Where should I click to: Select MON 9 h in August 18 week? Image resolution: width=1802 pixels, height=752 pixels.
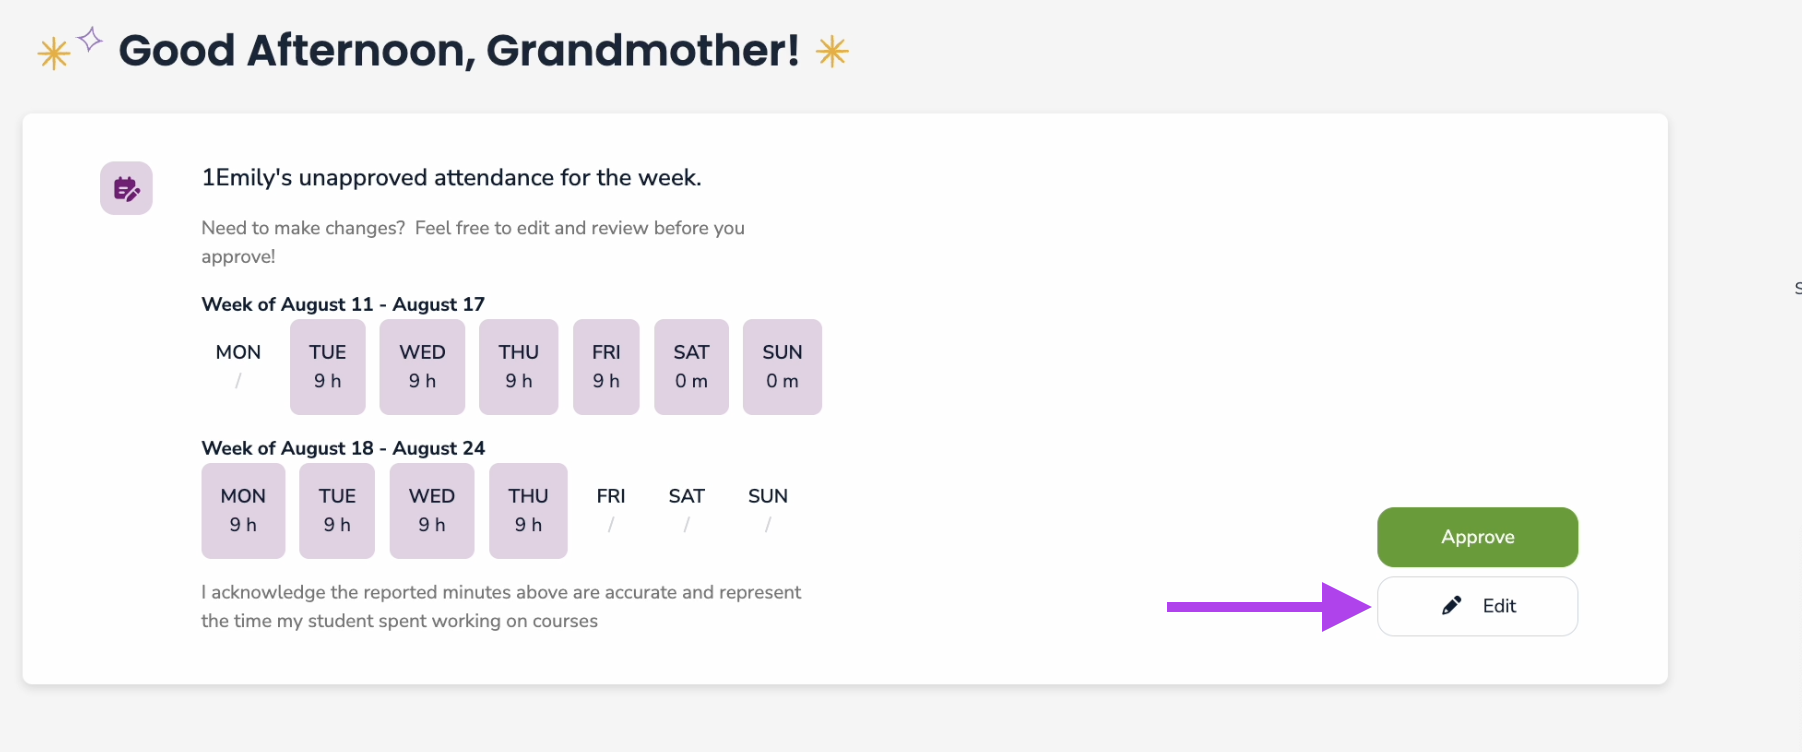tap(243, 511)
